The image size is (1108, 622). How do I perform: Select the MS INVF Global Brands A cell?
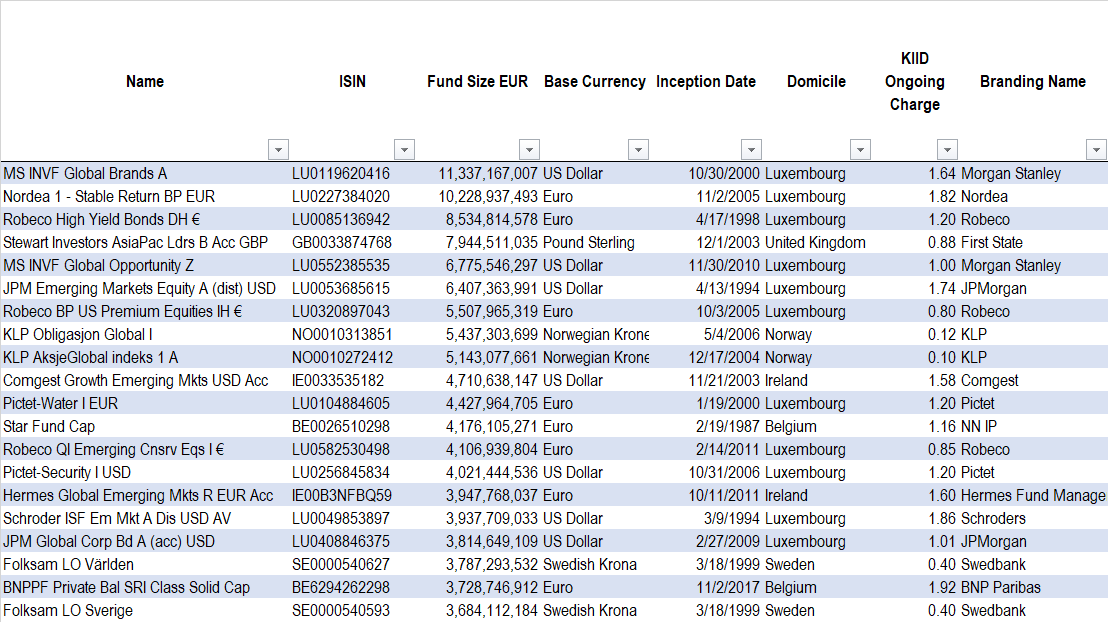coord(85,174)
